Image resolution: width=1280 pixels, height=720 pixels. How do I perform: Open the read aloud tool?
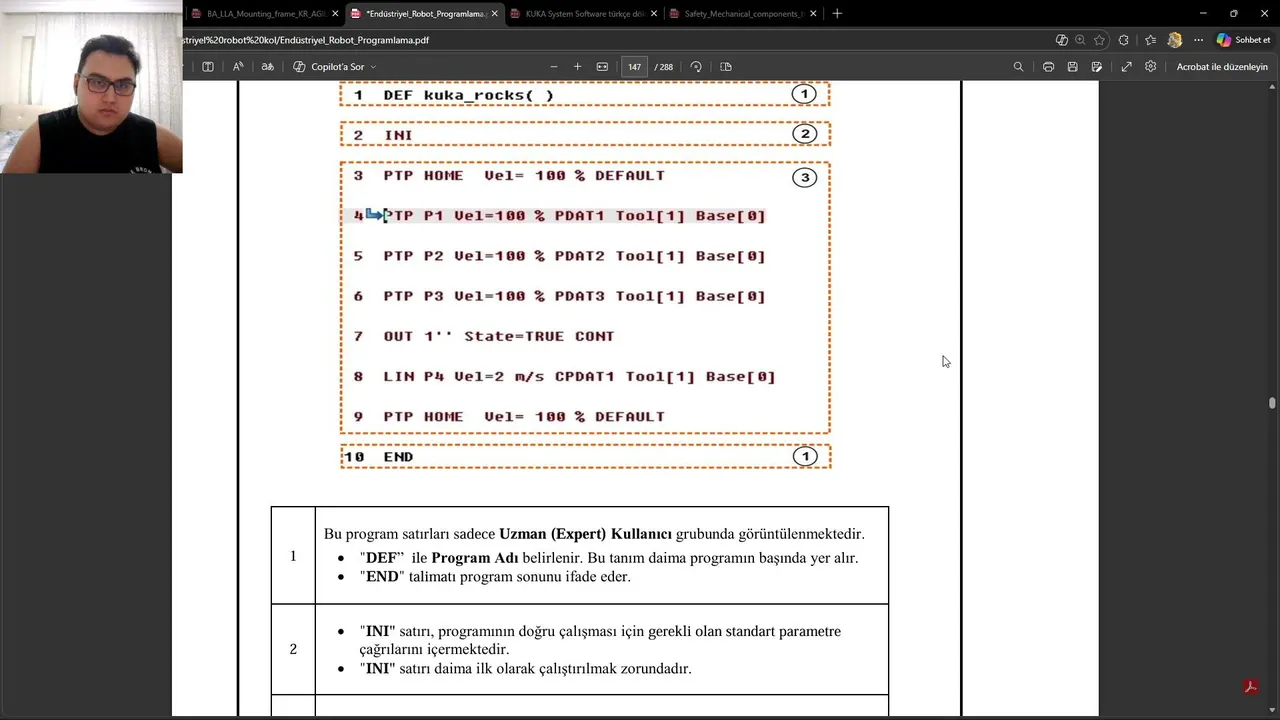(x=238, y=67)
